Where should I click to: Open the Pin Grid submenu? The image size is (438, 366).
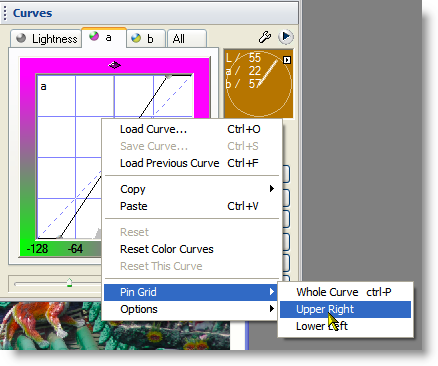190,292
